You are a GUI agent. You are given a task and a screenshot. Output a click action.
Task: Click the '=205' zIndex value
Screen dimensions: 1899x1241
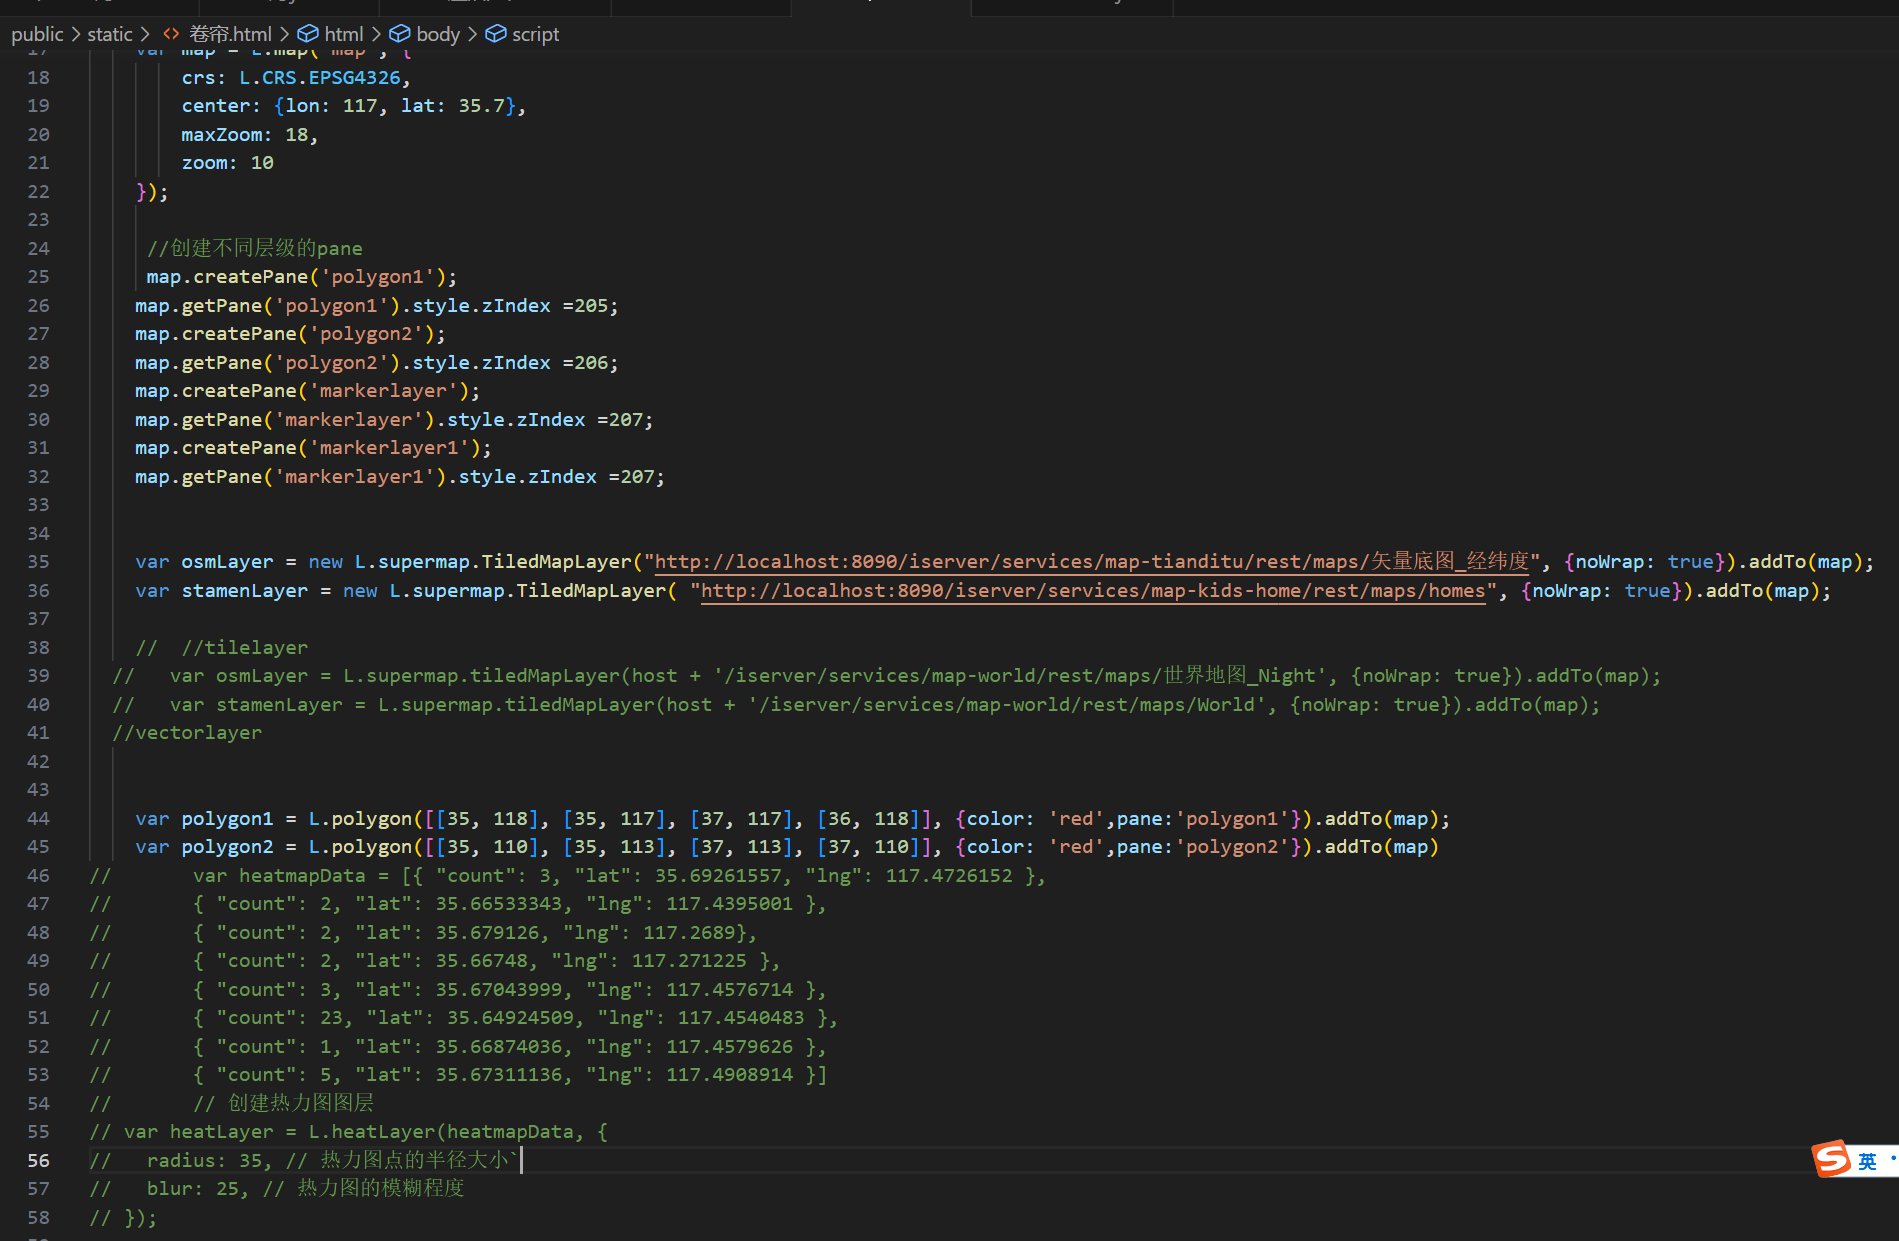pos(585,305)
